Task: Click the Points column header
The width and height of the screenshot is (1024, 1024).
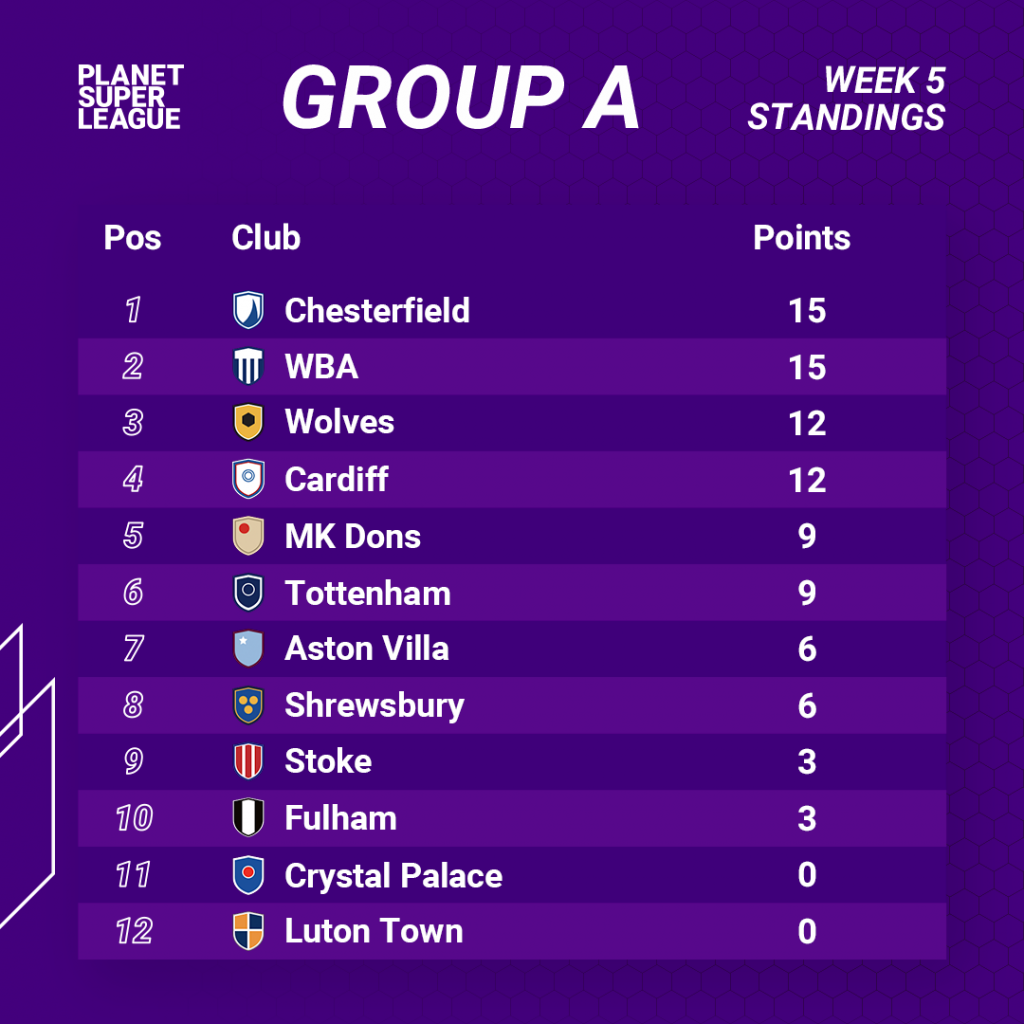Action: point(801,237)
